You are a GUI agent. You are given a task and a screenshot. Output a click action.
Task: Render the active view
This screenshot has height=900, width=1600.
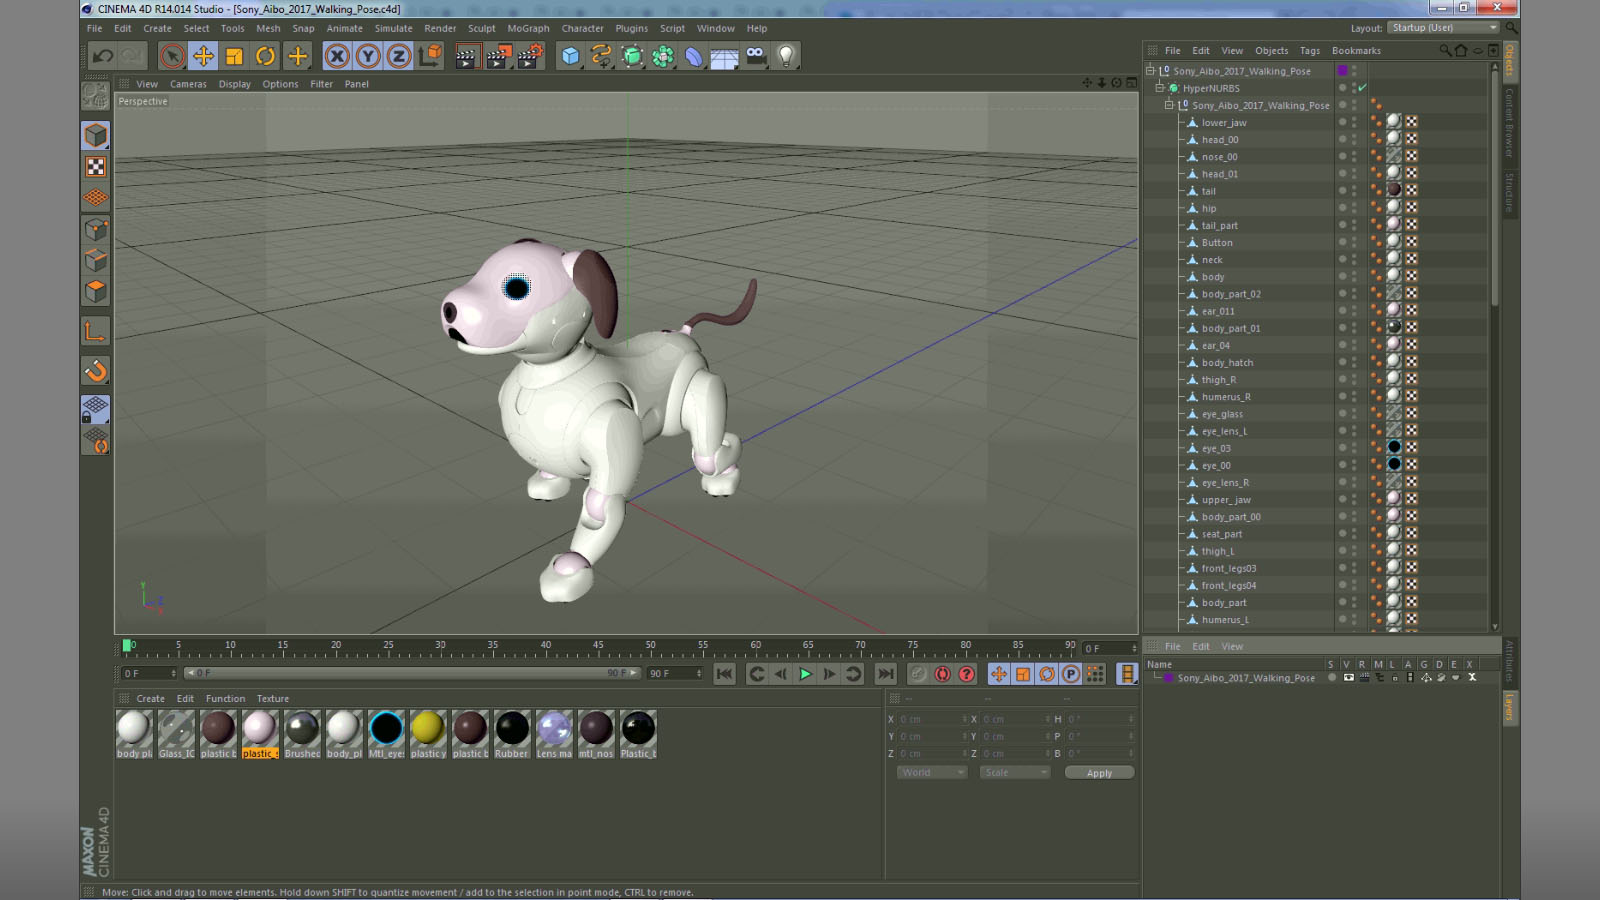click(x=466, y=56)
